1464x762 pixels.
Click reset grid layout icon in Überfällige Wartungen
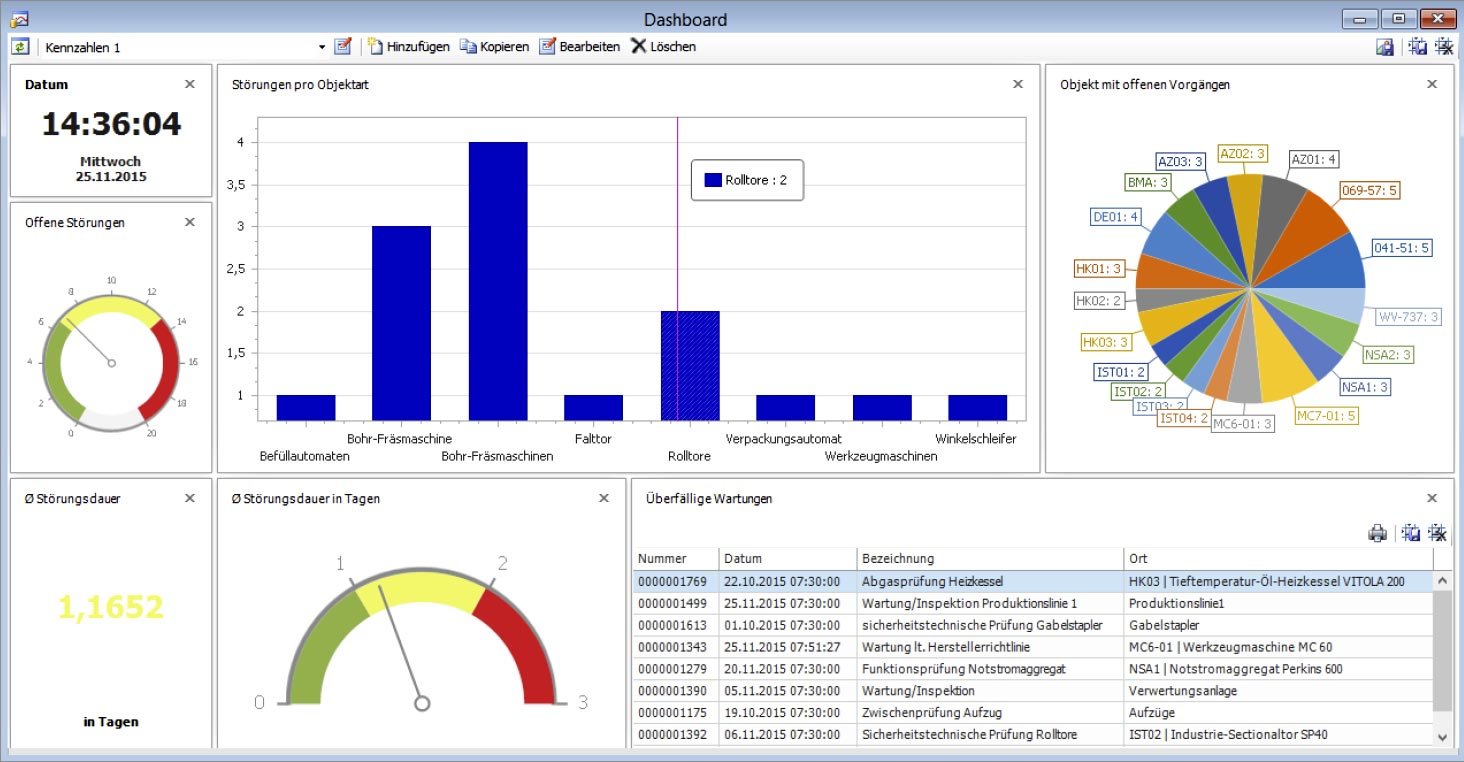coord(1438,533)
